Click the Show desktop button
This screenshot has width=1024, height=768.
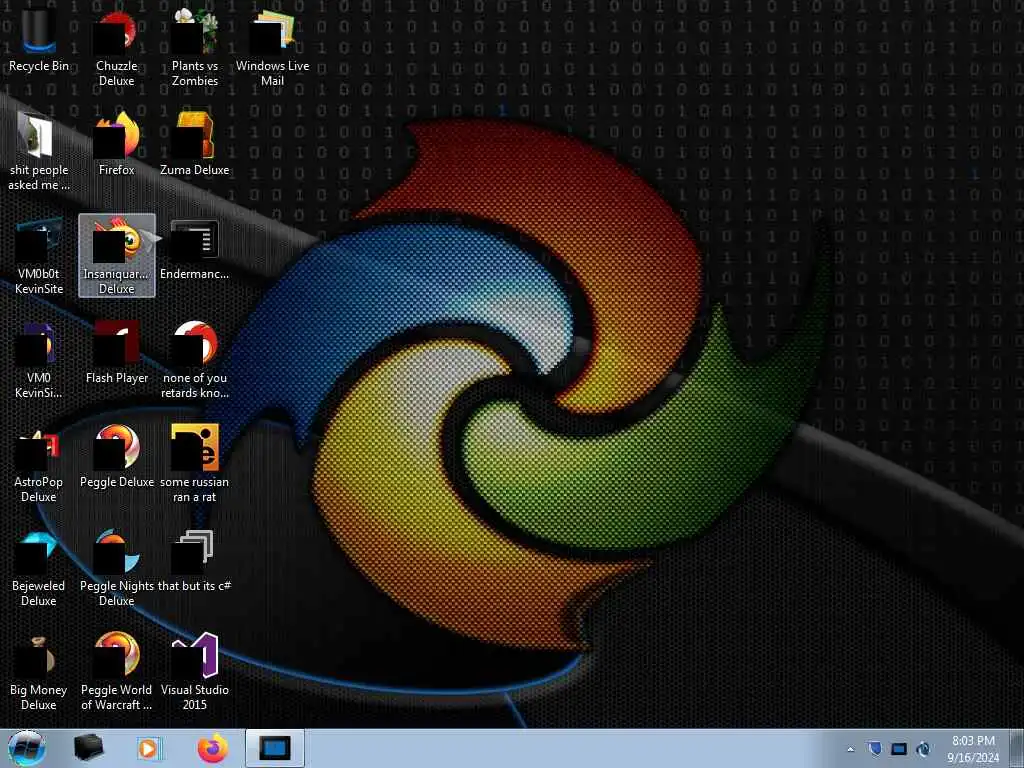(x=1017, y=748)
